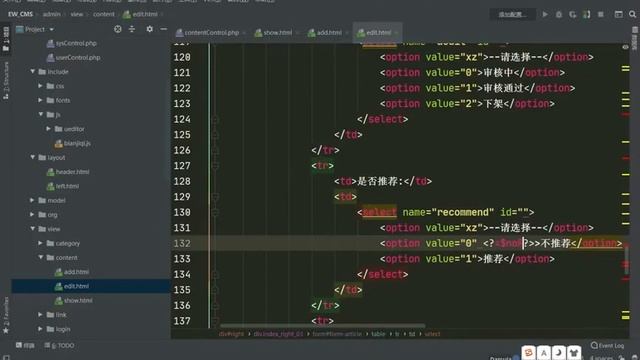Collapse the view folder

click(32, 229)
